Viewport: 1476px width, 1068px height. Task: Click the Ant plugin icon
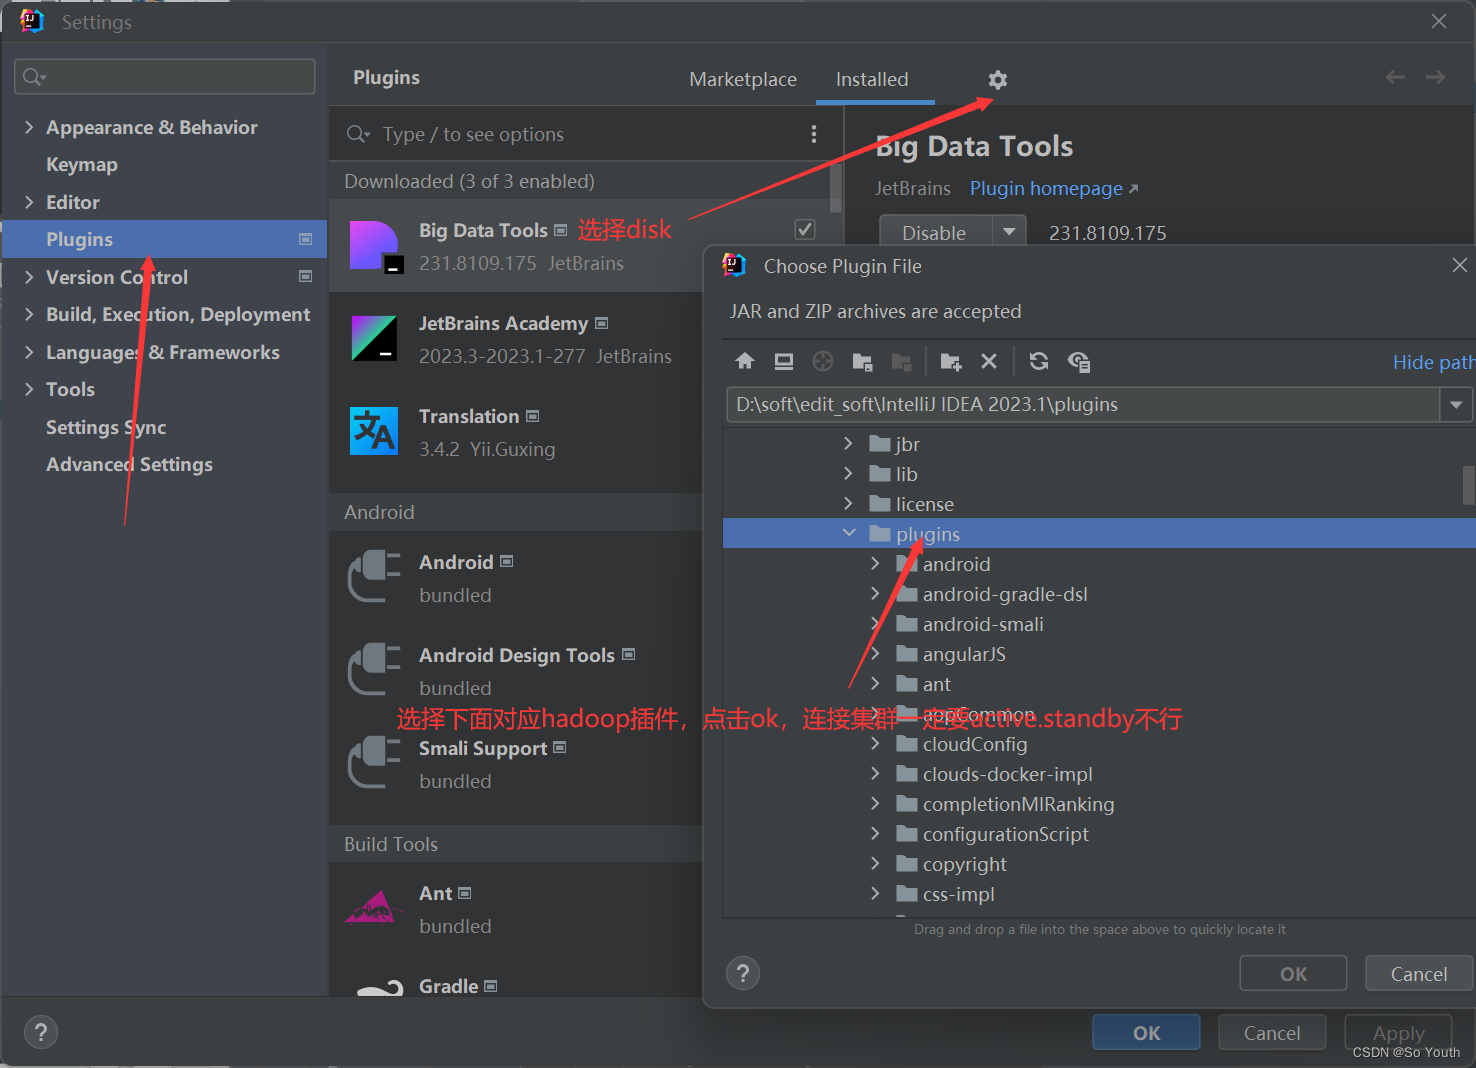[x=372, y=908]
